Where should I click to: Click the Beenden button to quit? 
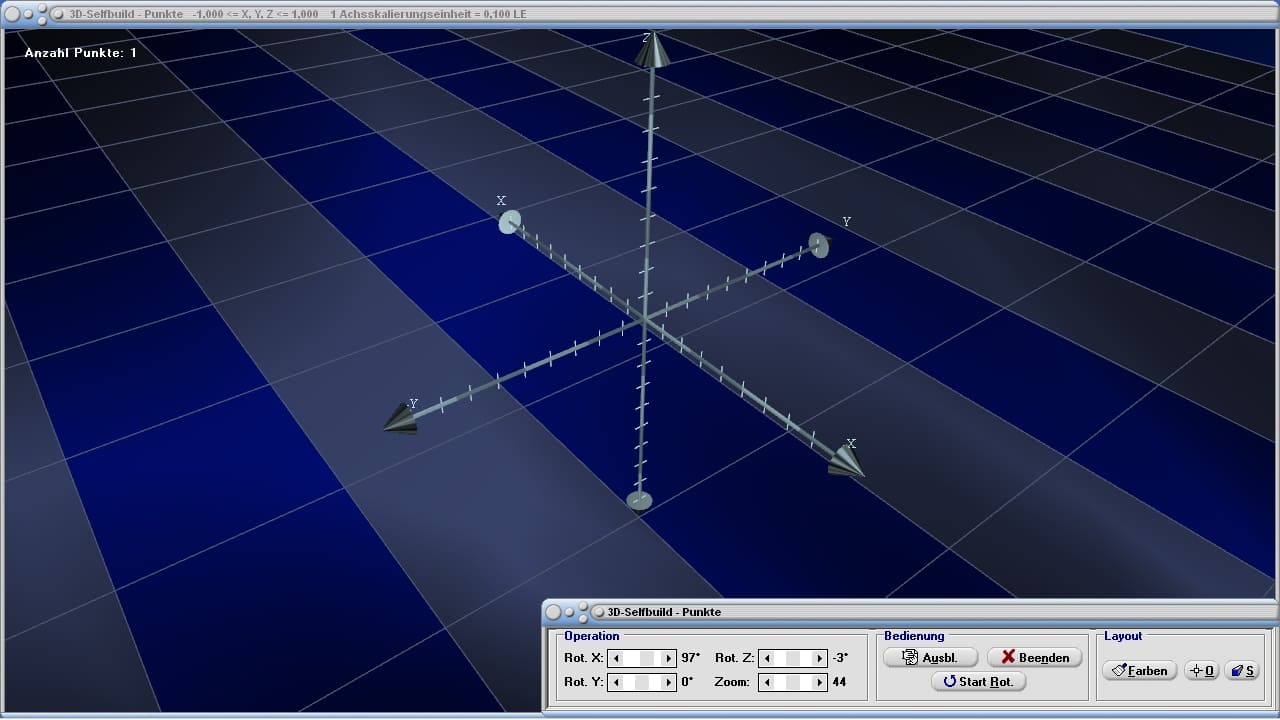click(x=1035, y=657)
